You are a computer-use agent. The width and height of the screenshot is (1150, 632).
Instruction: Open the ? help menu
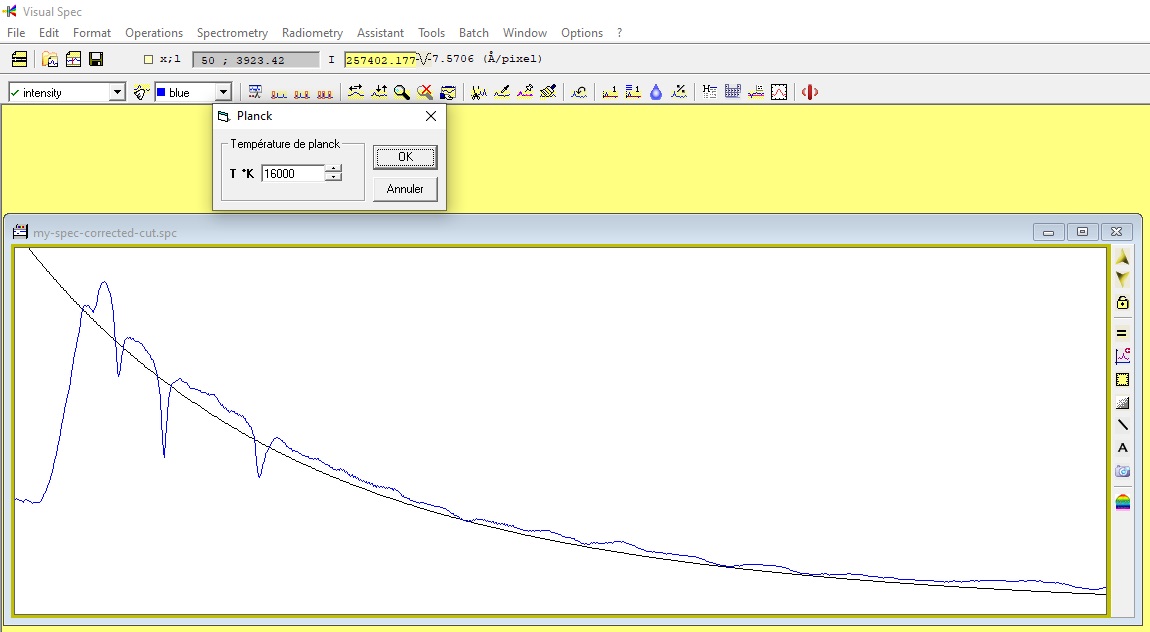coord(620,33)
